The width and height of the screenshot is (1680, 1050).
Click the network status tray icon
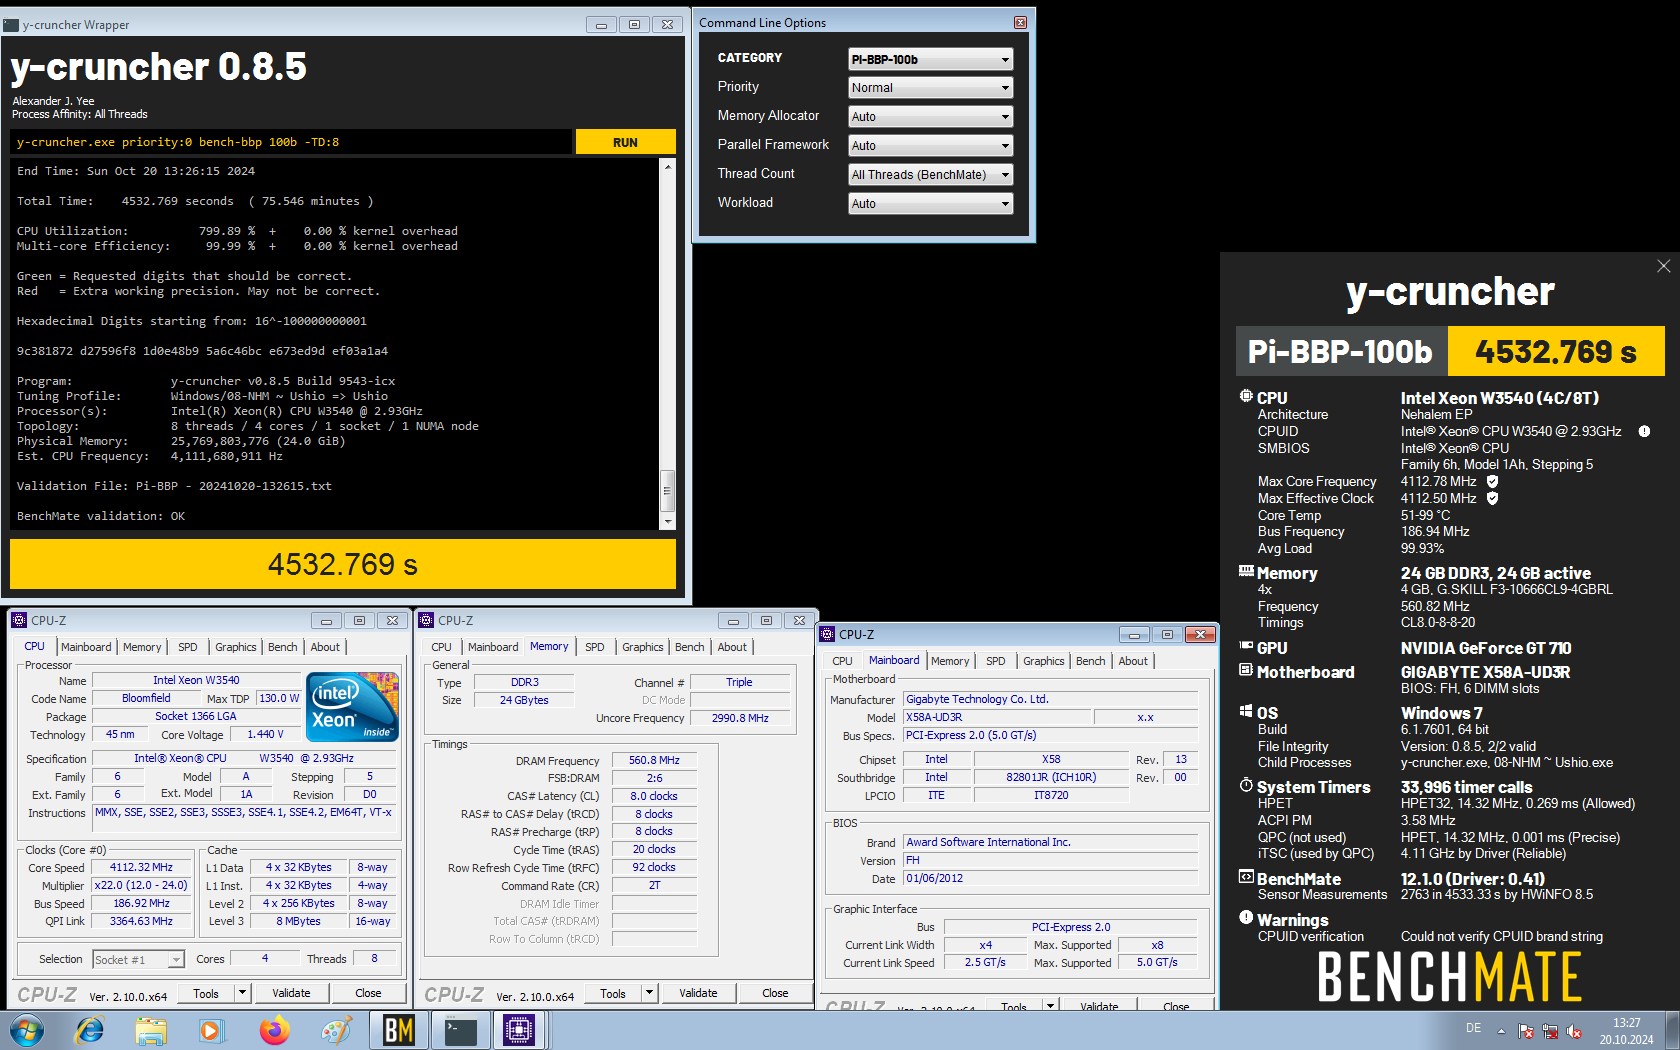pyautogui.click(x=1550, y=1031)
